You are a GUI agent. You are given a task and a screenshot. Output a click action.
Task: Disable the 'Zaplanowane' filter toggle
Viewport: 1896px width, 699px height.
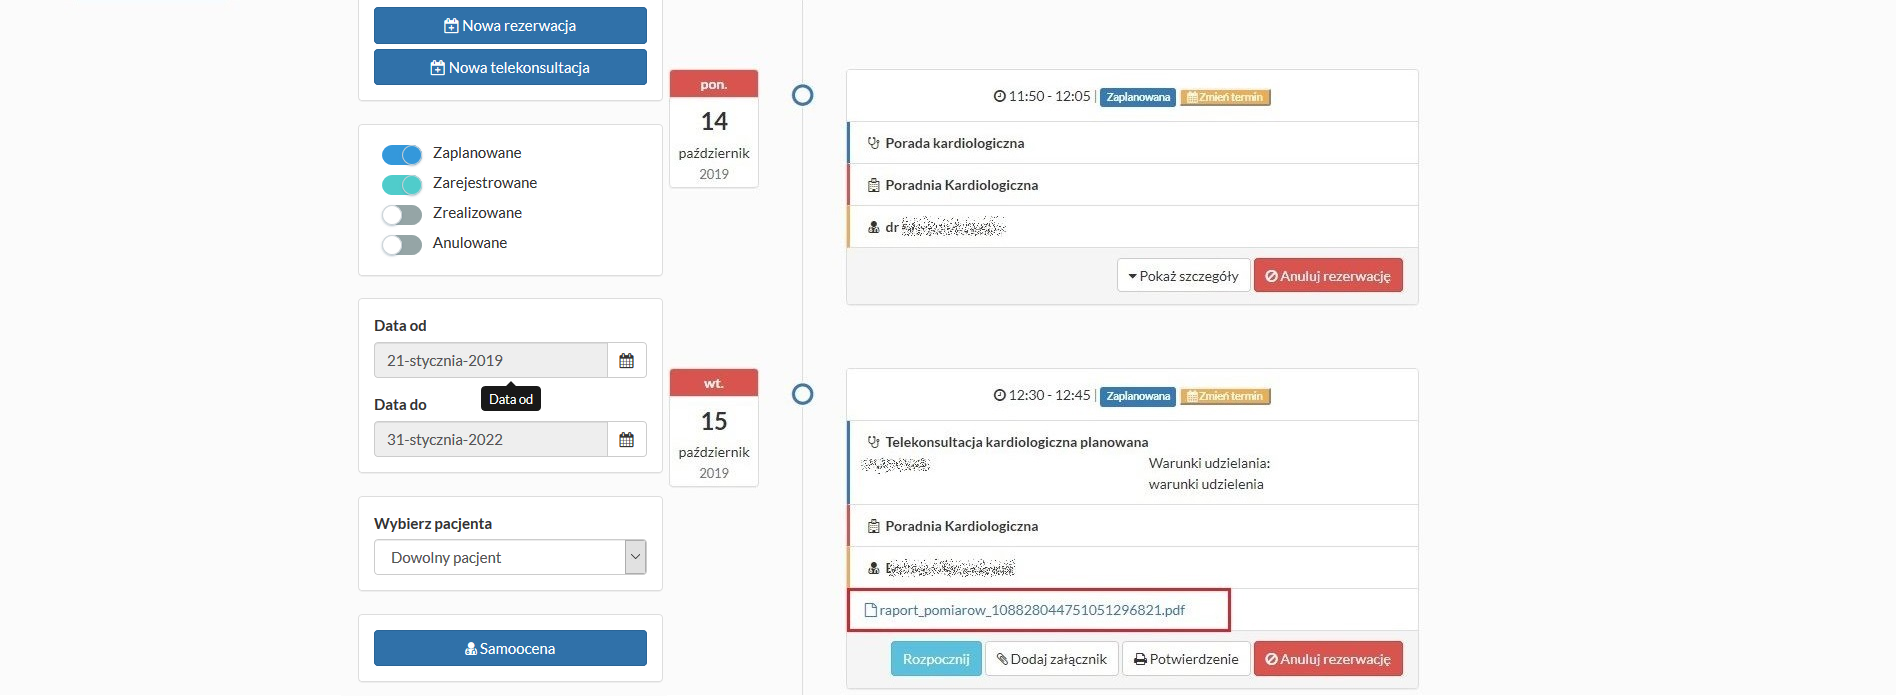pyautogui.click(x=402, y=153)
